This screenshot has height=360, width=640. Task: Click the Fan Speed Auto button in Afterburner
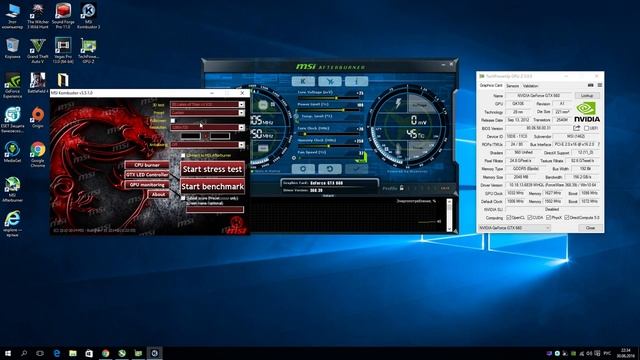tap(362, 157)
